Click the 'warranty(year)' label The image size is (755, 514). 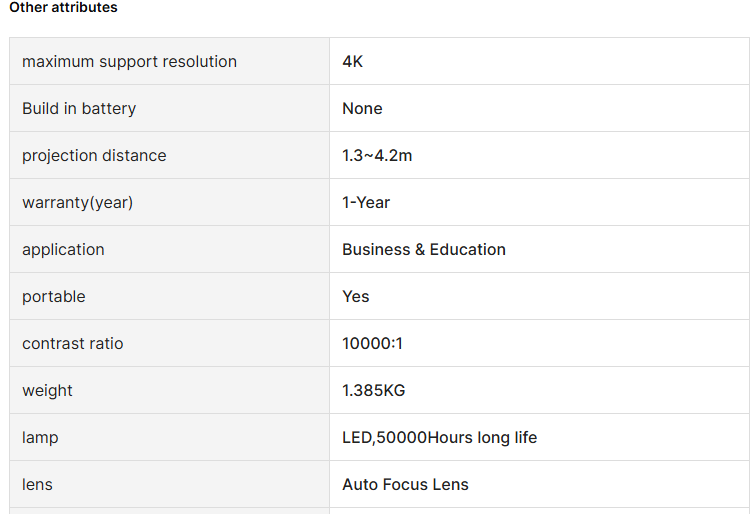77,203
